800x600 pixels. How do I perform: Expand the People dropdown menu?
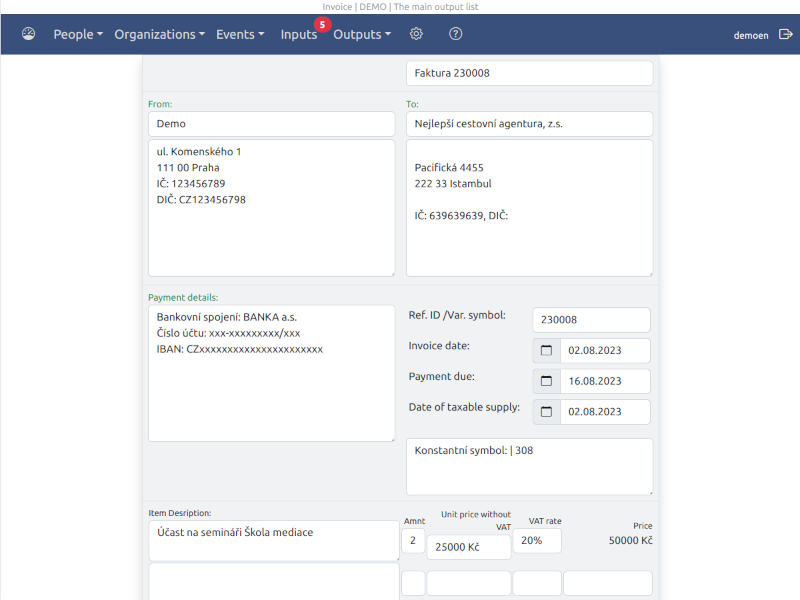pyautogui.click(x=78, y=34)
